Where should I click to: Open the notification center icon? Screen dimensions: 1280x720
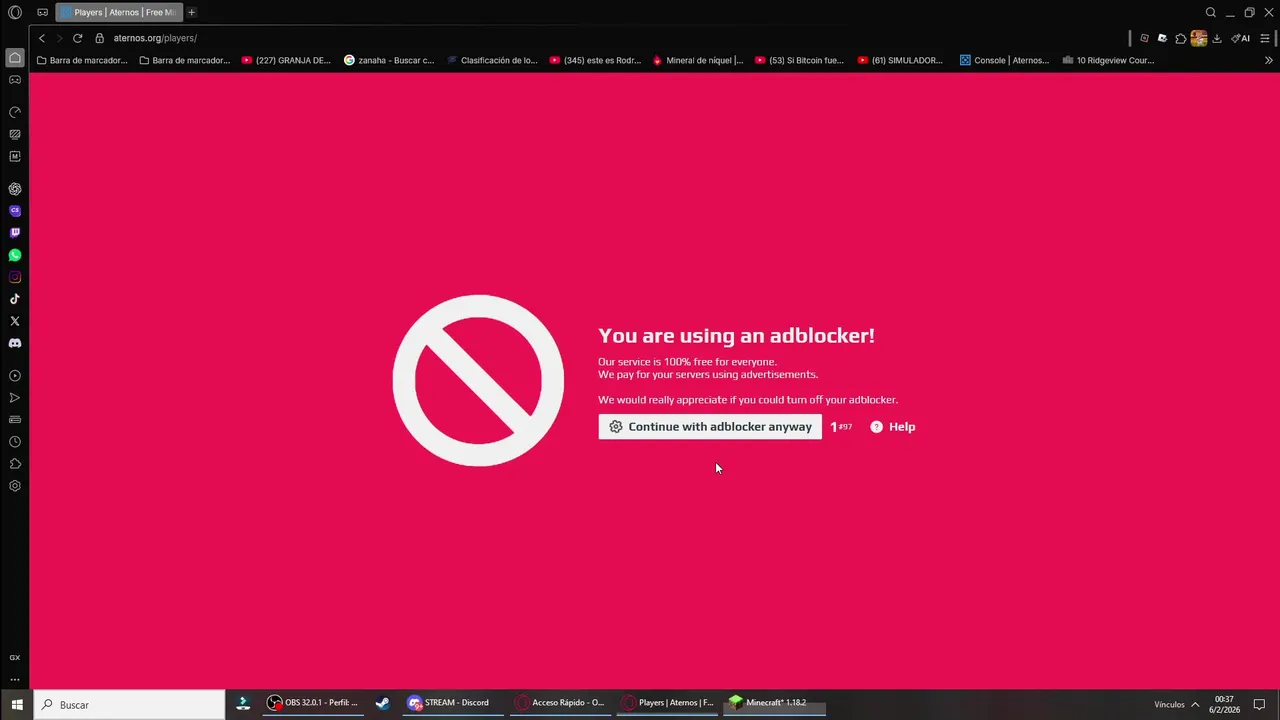pyautogui.click(x=1260, y=705)
